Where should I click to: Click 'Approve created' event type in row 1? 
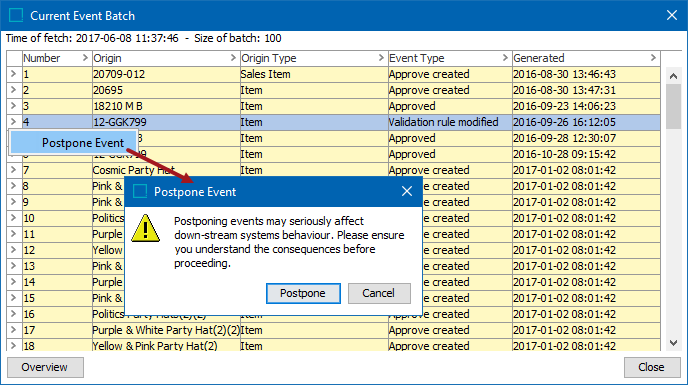450,74
